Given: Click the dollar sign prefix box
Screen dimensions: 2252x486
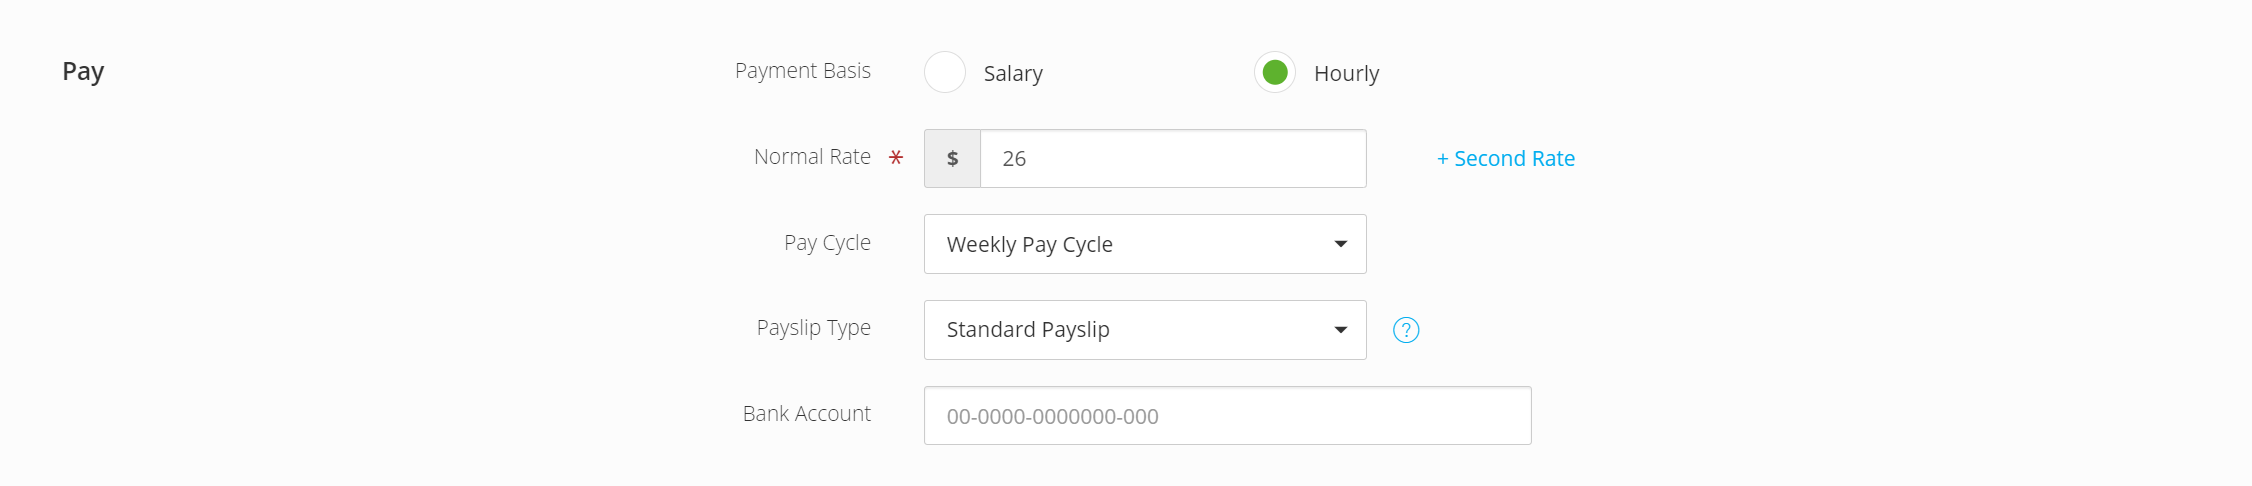Looking at the screenshot, I should [x=952, y=158].
